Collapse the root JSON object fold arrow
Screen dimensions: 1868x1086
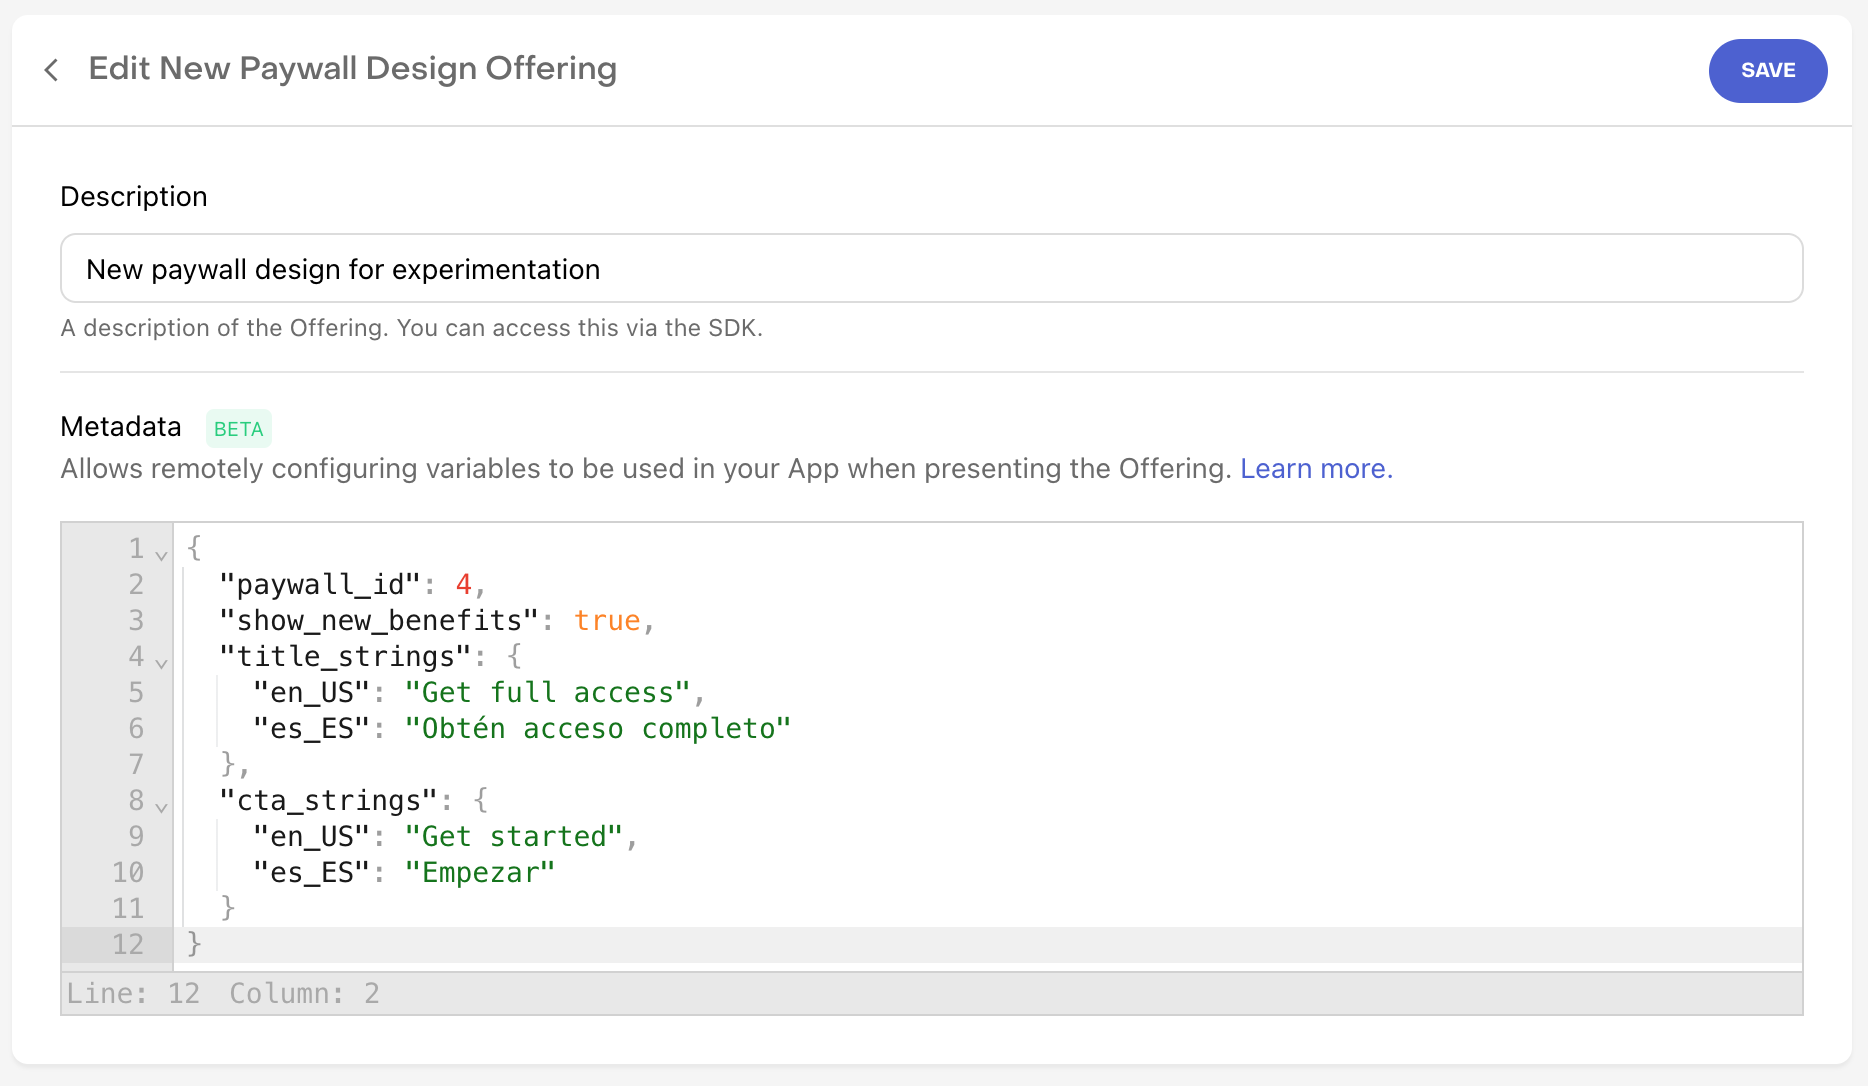(x=161, y=555)
